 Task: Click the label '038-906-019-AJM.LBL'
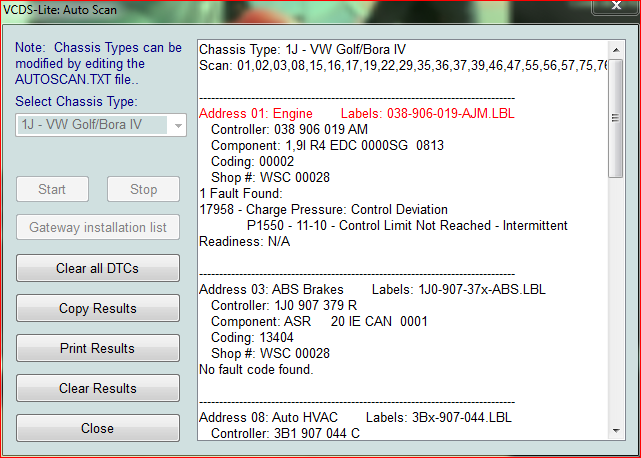click(x=450, y=113)
